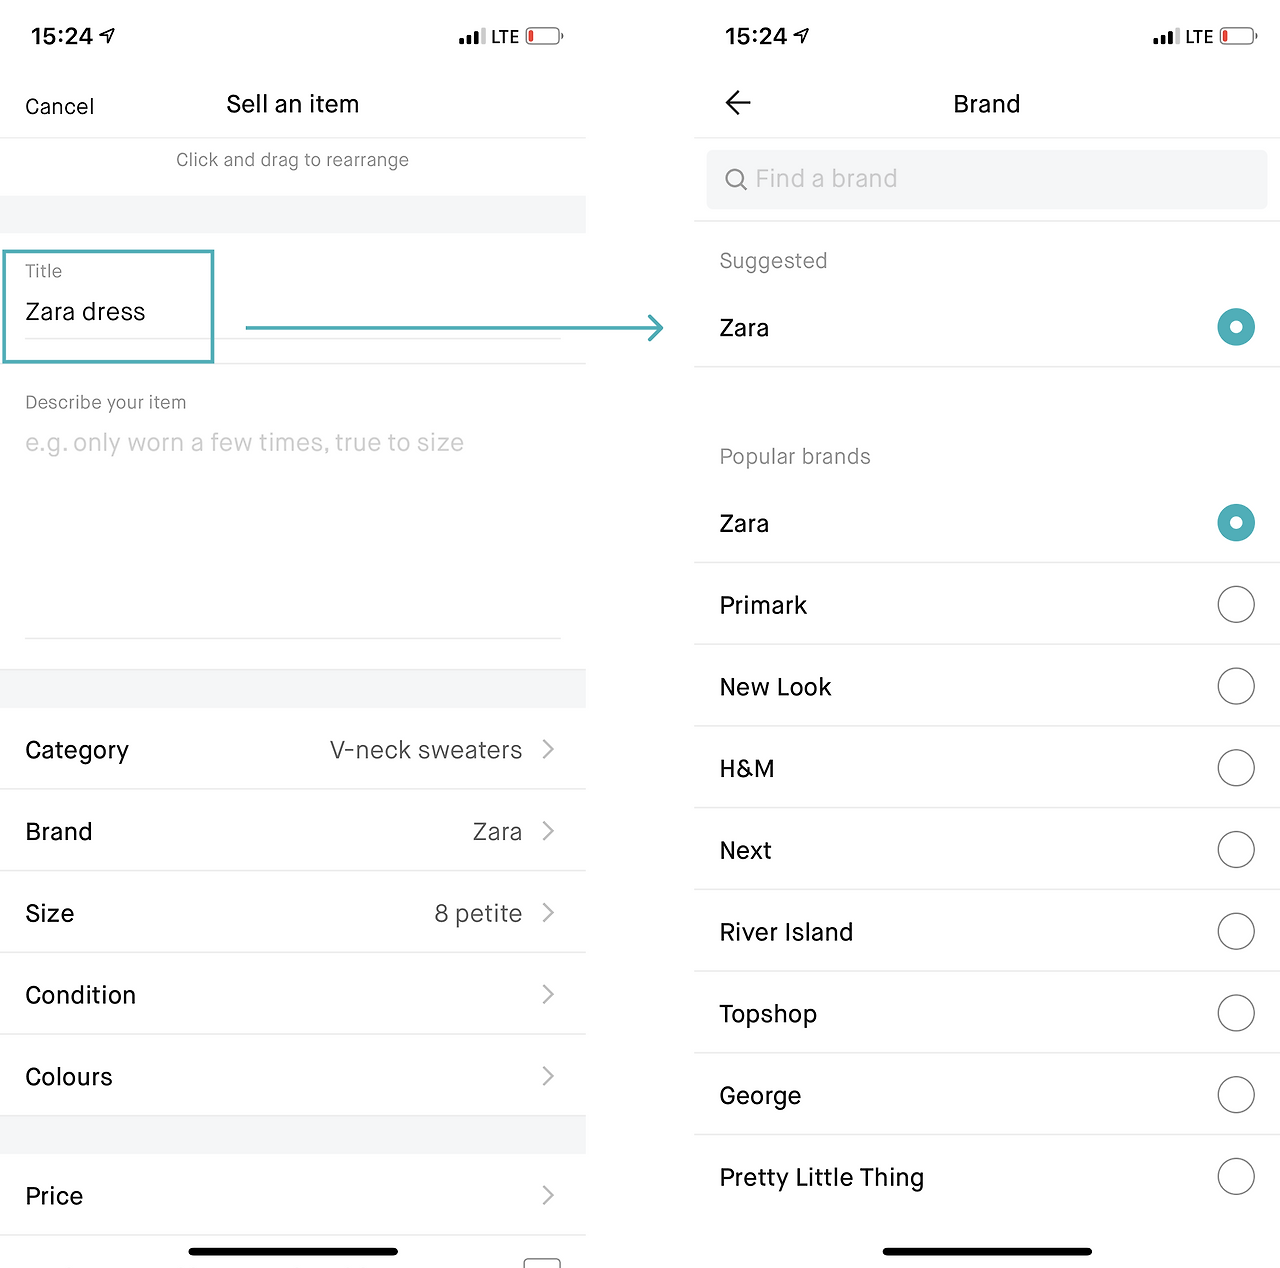The width and height of the screenshot is (1280, 1268).
Task: Open the Condition row chevron
Action: (x=548, y=994)
